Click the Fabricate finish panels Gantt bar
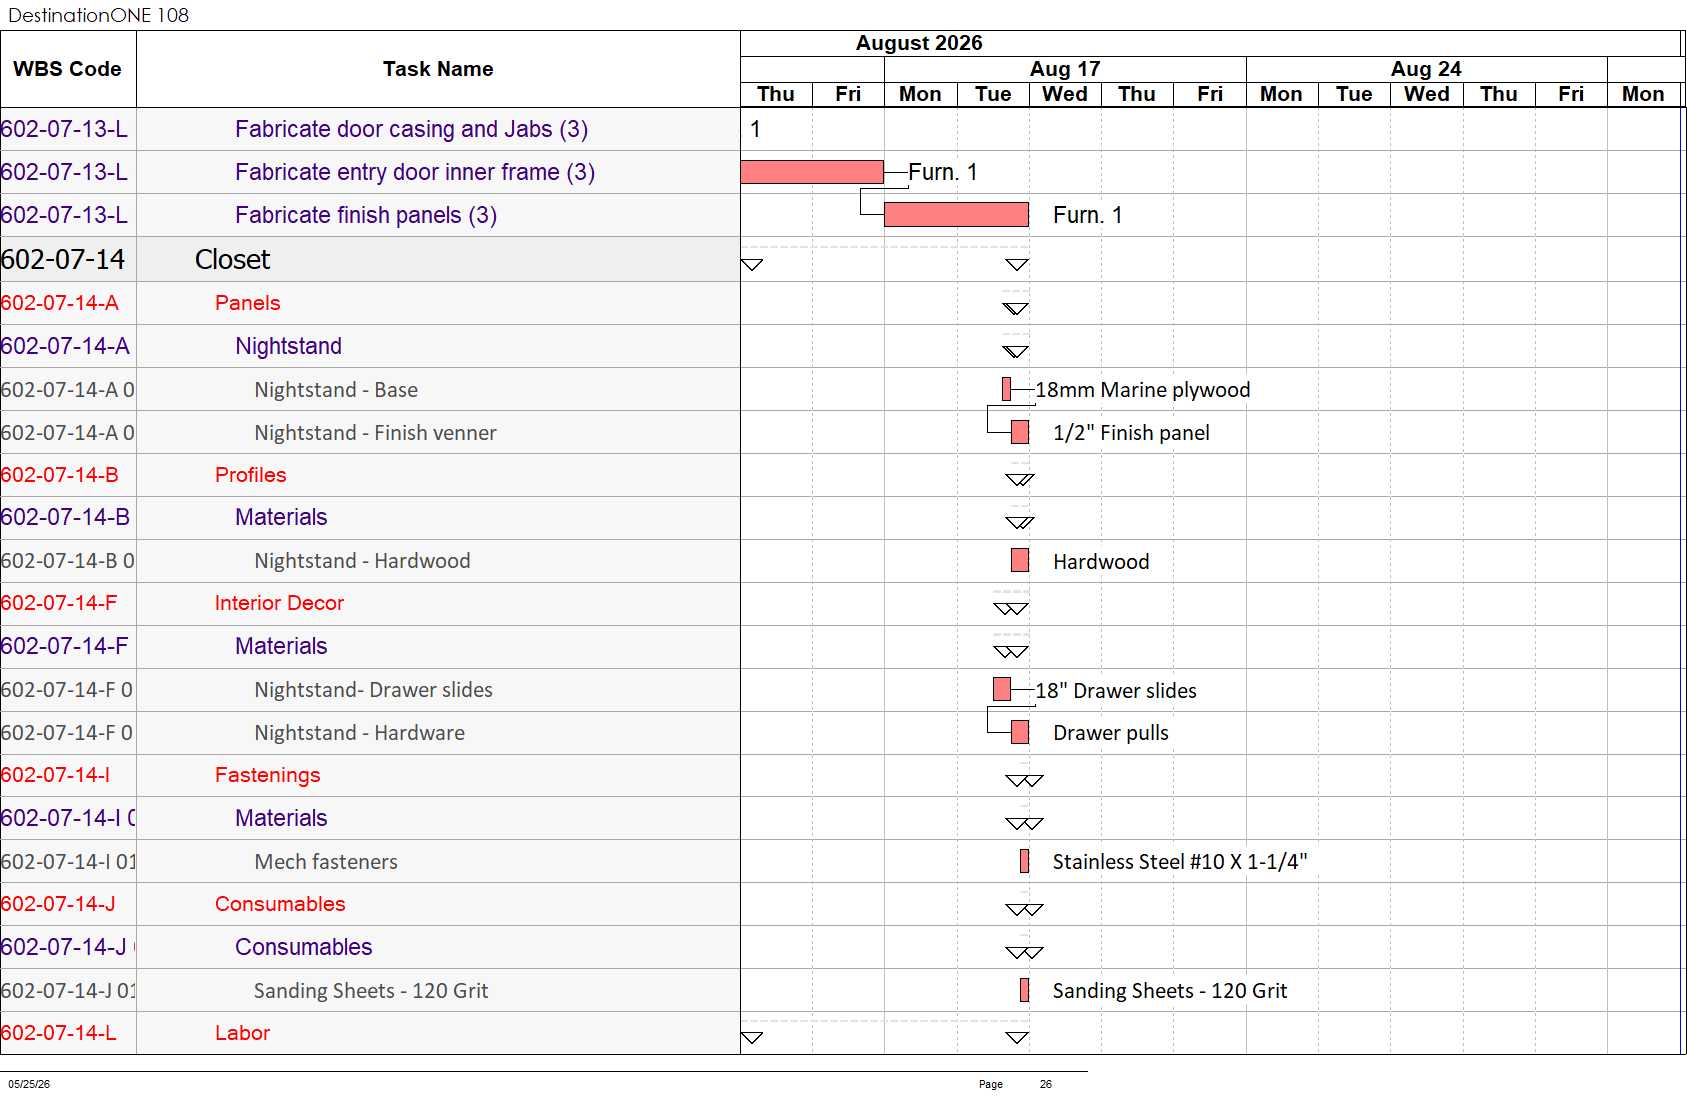This screenshot has height=1097, width=1687. pyautogui.click(x=956, y=215)
